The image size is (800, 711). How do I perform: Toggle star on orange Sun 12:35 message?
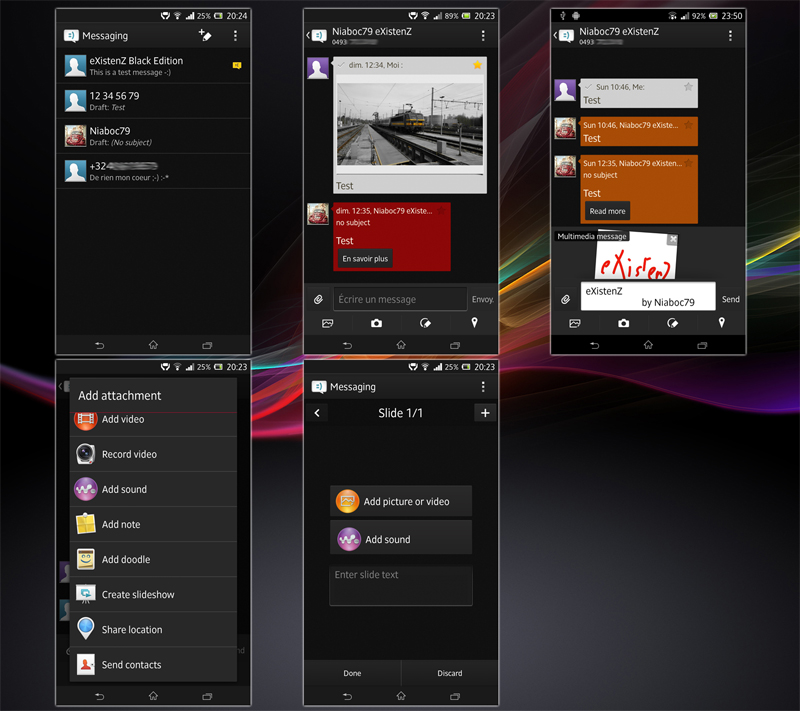tap(688, 163)
